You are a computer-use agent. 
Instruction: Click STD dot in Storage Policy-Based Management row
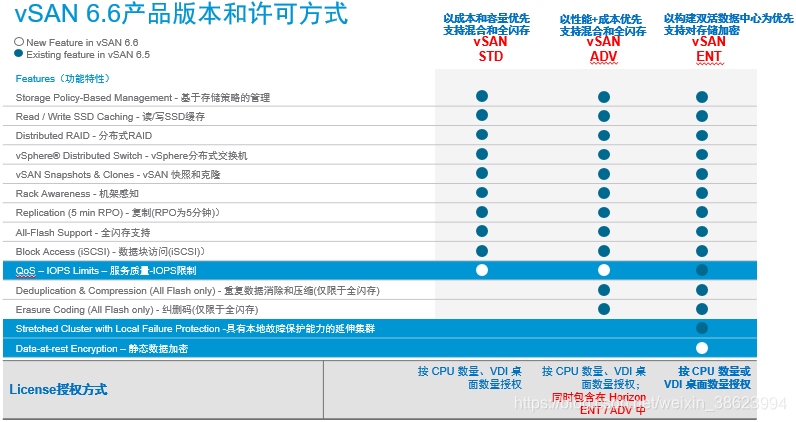(482, 96)
